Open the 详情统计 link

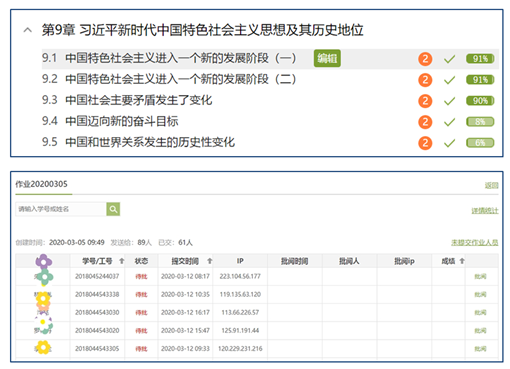485,211
